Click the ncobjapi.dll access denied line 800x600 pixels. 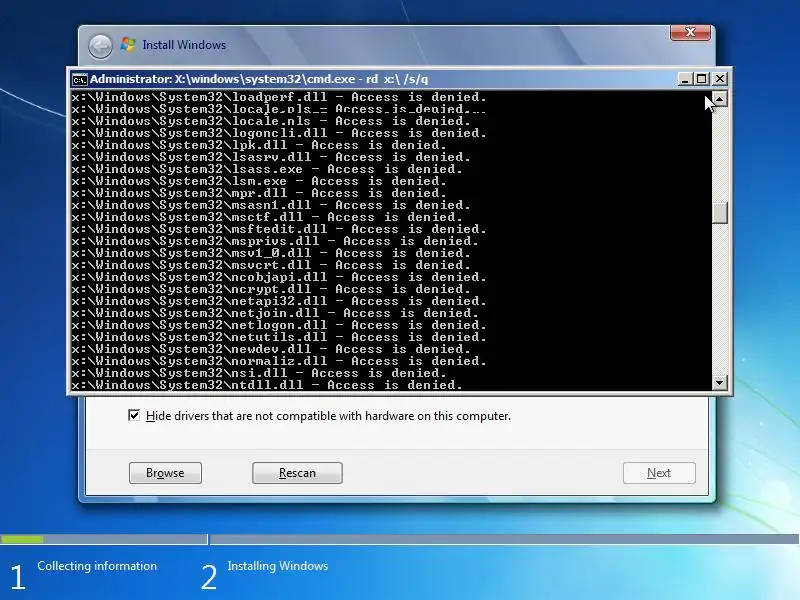pos(279,277)
